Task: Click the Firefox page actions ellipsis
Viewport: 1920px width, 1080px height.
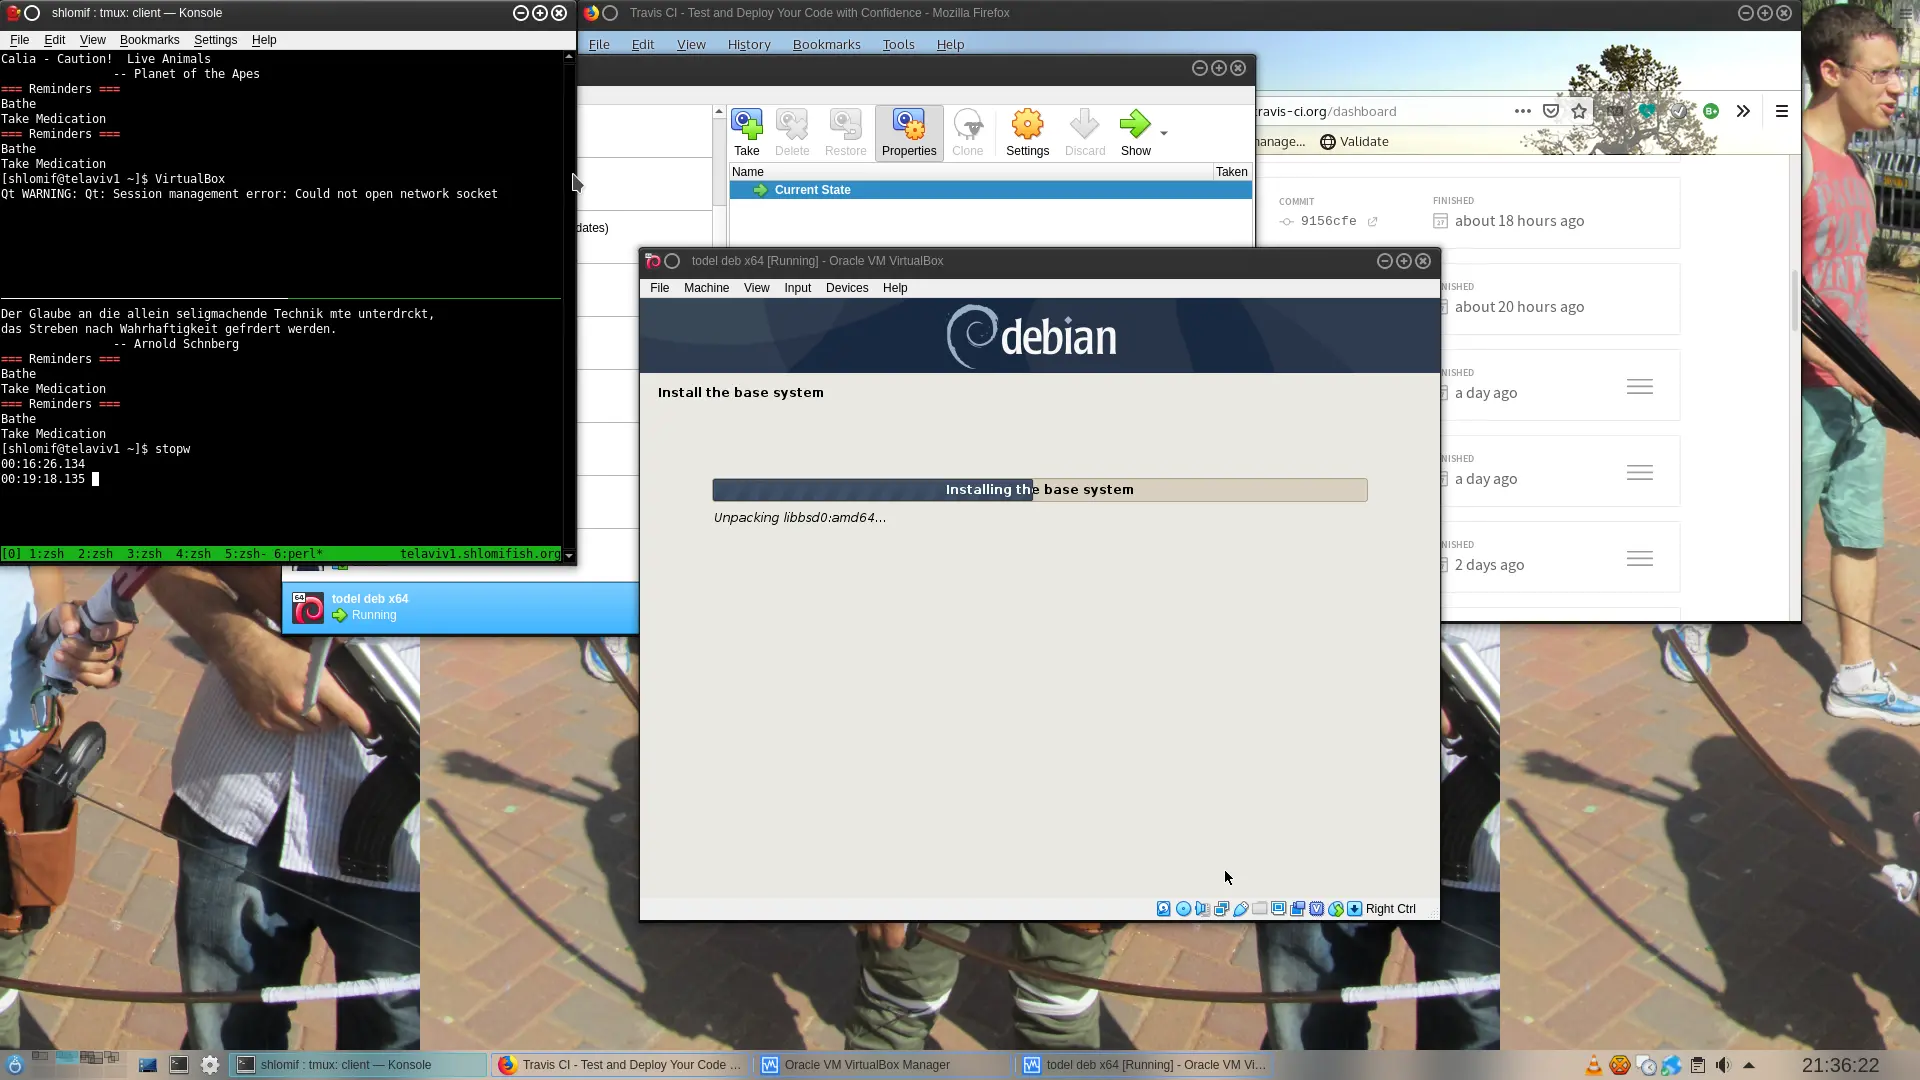Action: [1522, 111]
